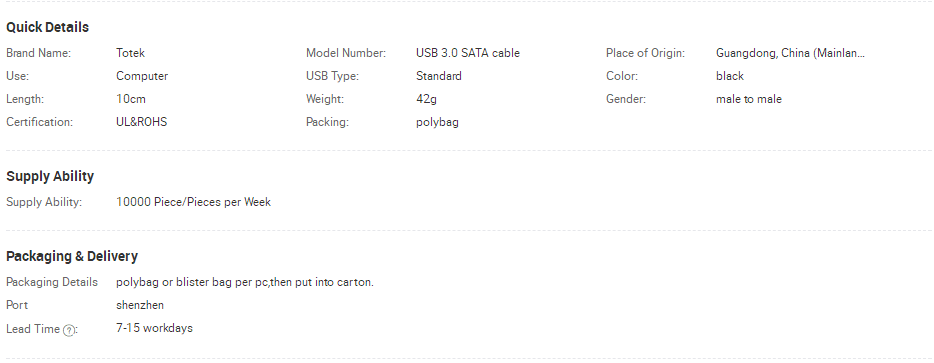Viewport: 934px width, 363px height.
Task: Click the 7-15 workdays lead time value
Action: click(x=154, y=328)
